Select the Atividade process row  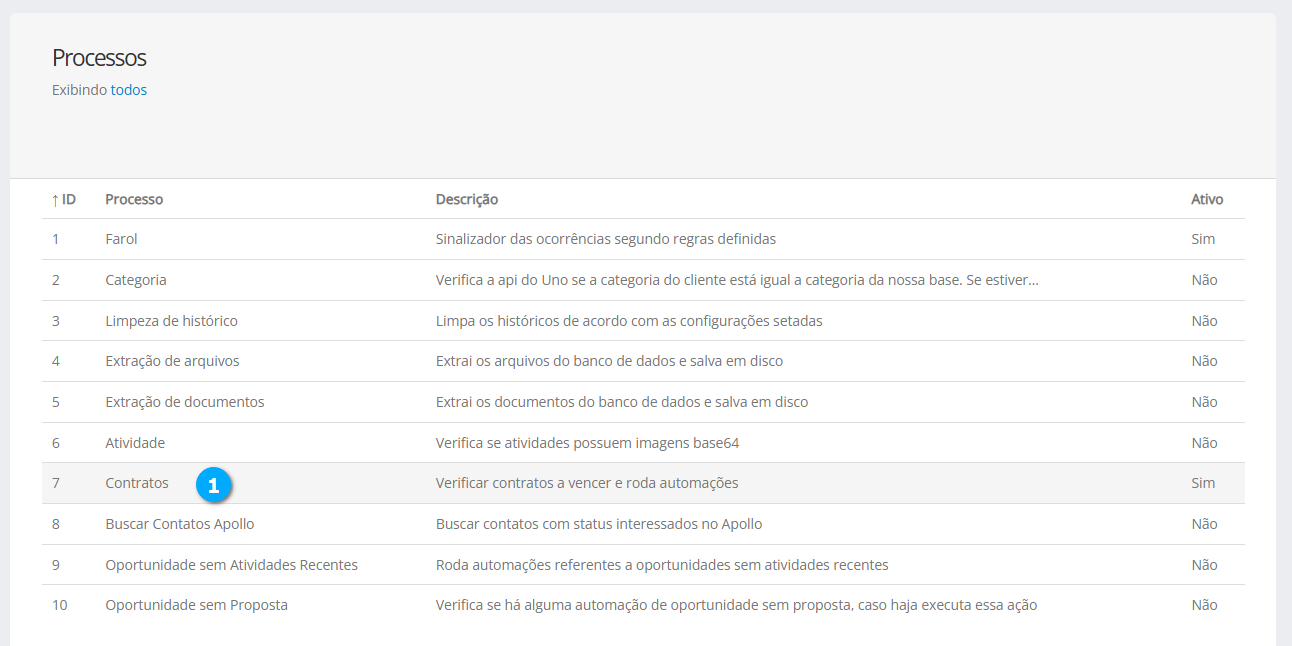[x=135, y=443]
